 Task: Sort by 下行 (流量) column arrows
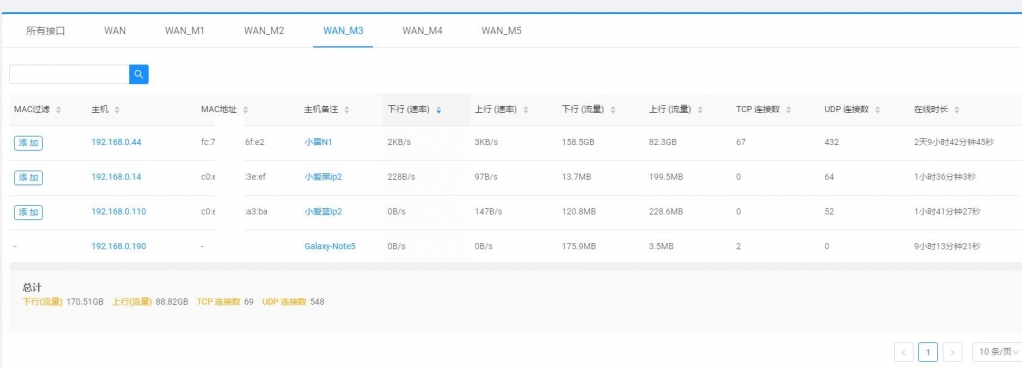pos(613,110)
